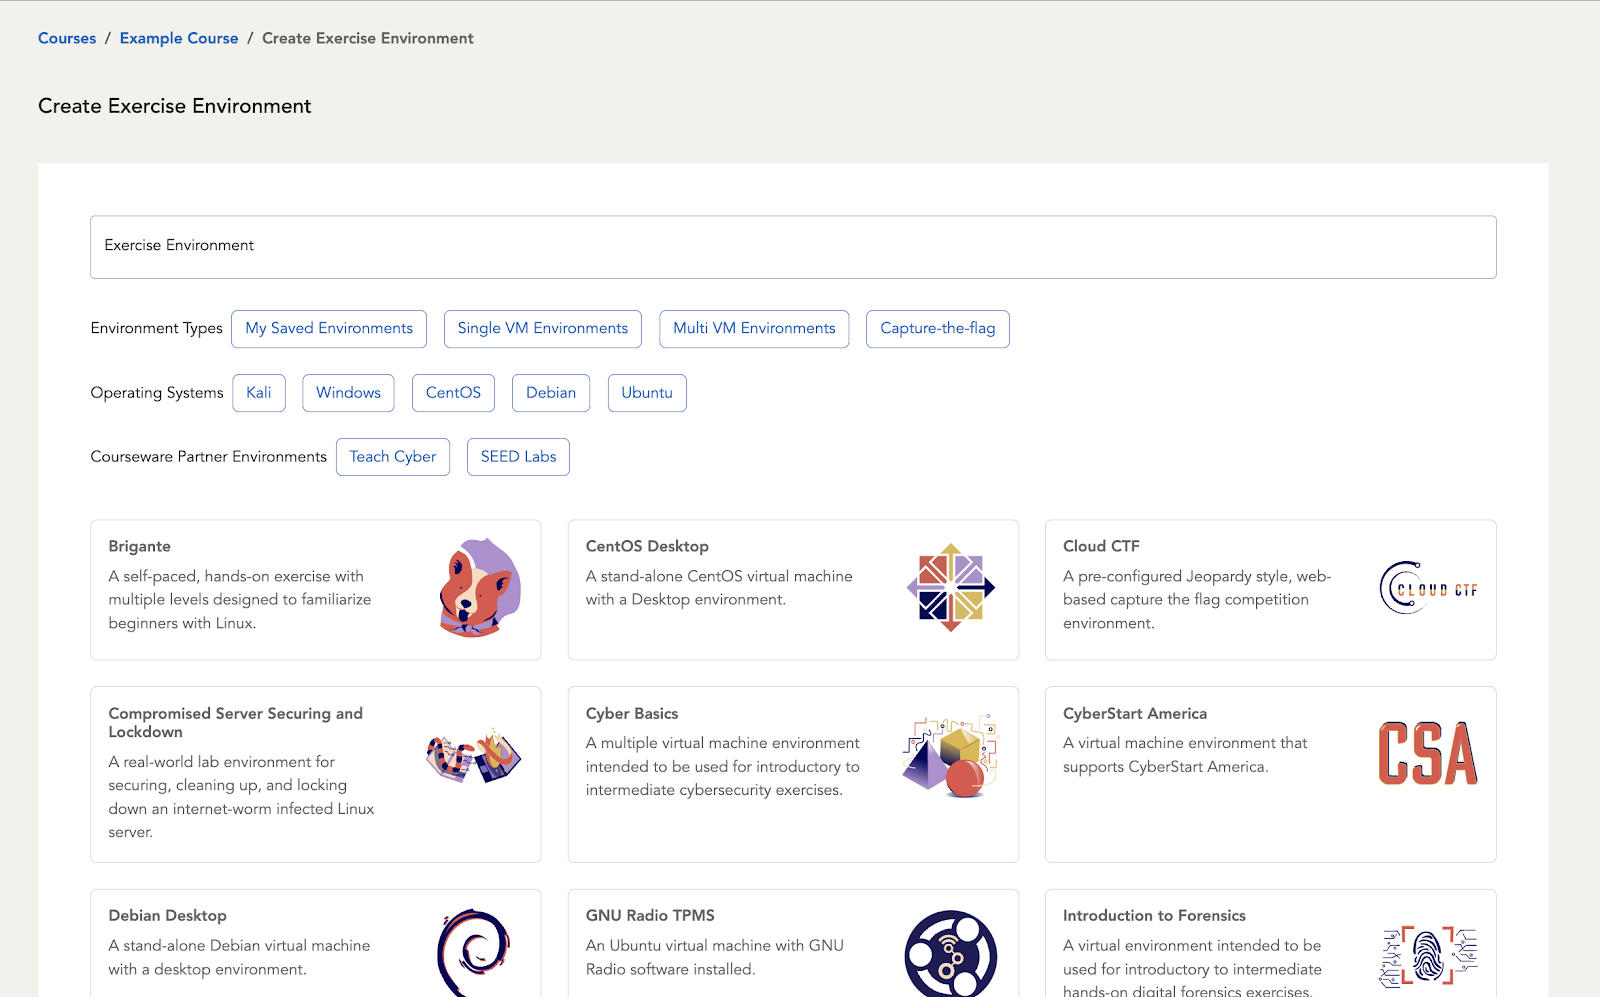Filter by CentOS operating system
Screen dimensions: 1600x997
(x=453, y=393)
